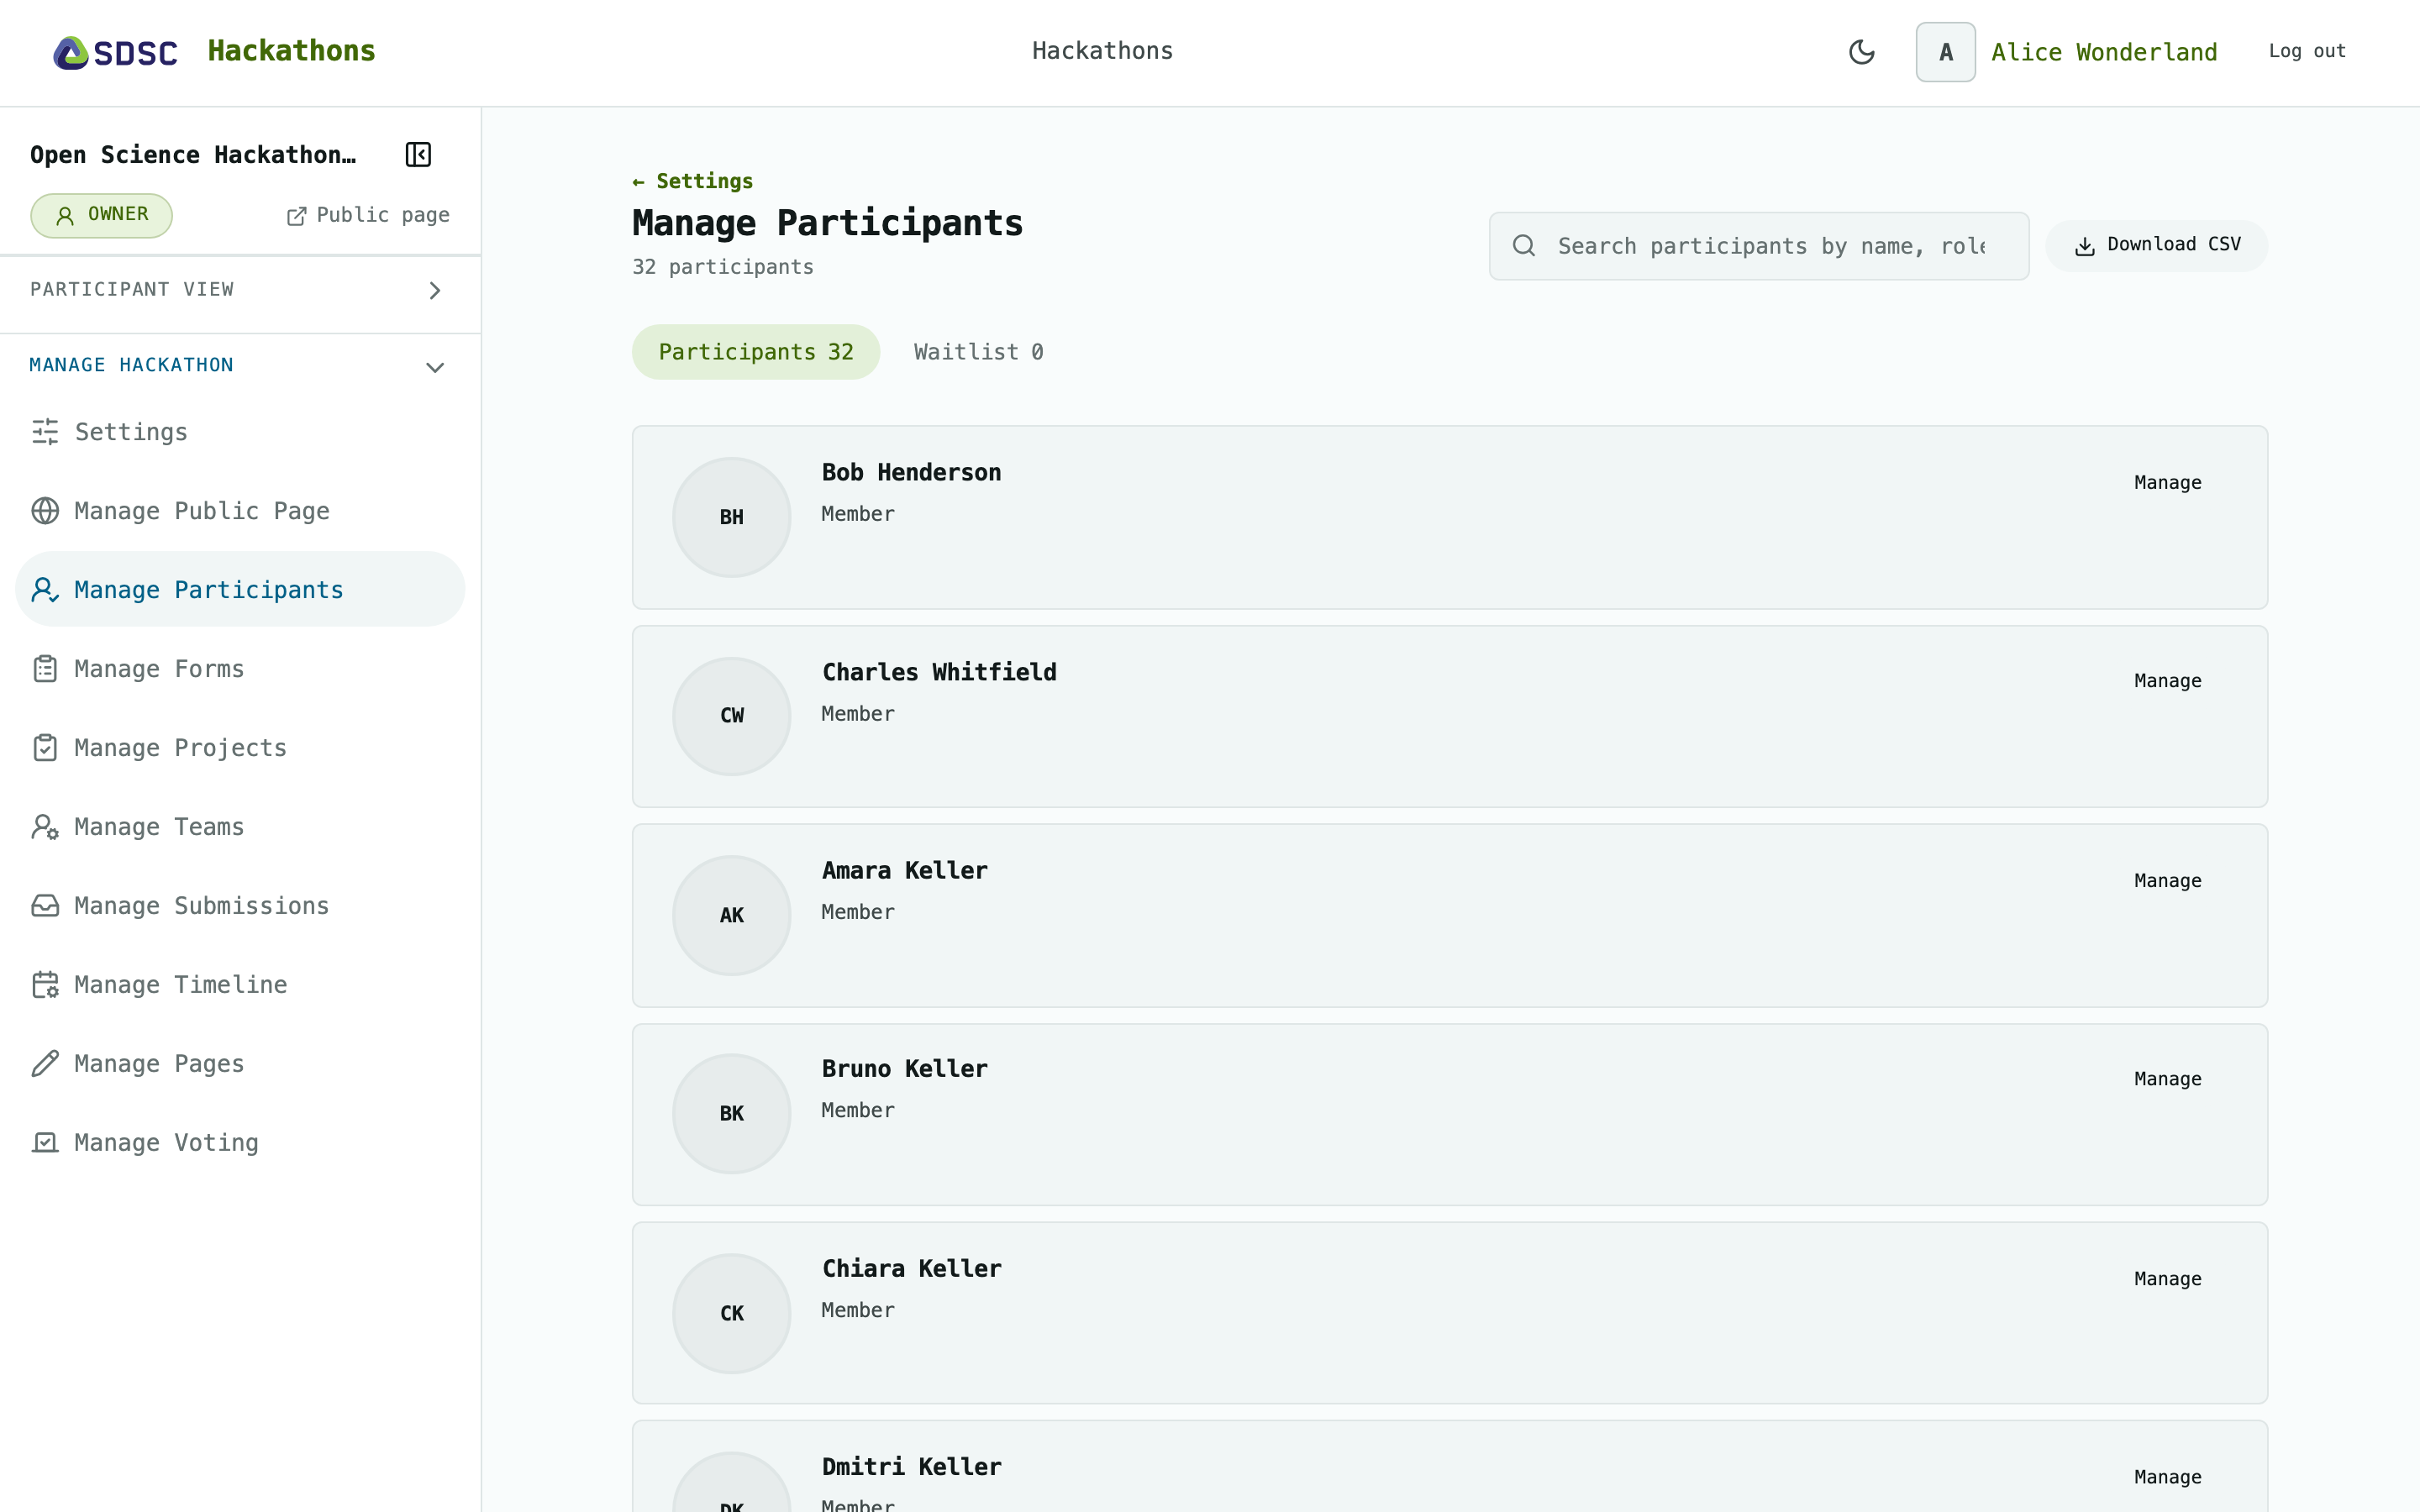This screenshot has height=1512, width=2420.
Task: Open Manage Submissions
Action: pyautogui.click(x=240, y=906)
